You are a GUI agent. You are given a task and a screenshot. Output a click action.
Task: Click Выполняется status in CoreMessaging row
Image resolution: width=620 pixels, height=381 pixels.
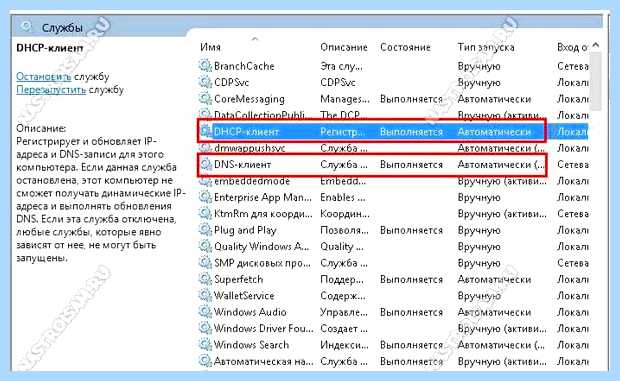pos(411,99)
